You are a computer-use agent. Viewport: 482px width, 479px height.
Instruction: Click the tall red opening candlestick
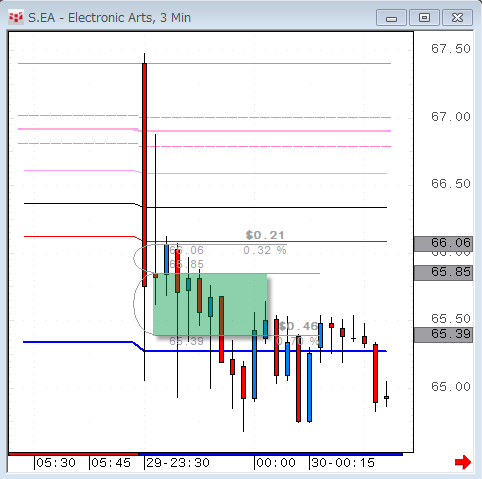click(x=144, y=175)
